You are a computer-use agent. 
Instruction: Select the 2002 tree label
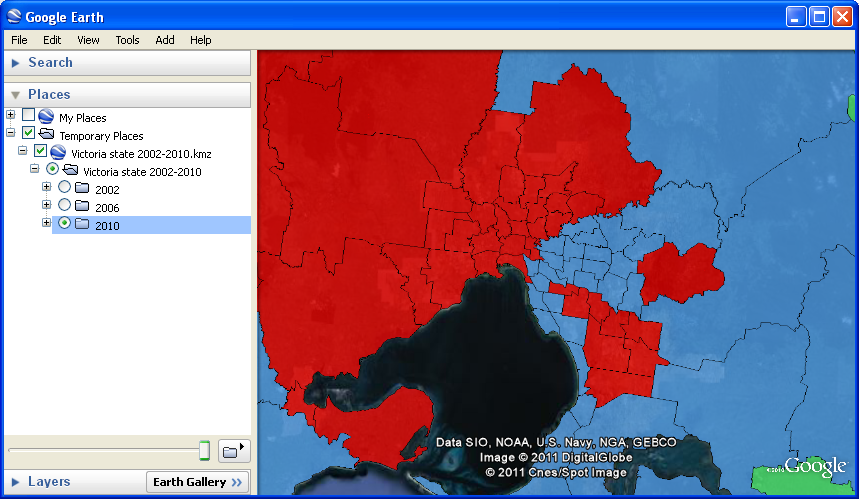point(107,190)
